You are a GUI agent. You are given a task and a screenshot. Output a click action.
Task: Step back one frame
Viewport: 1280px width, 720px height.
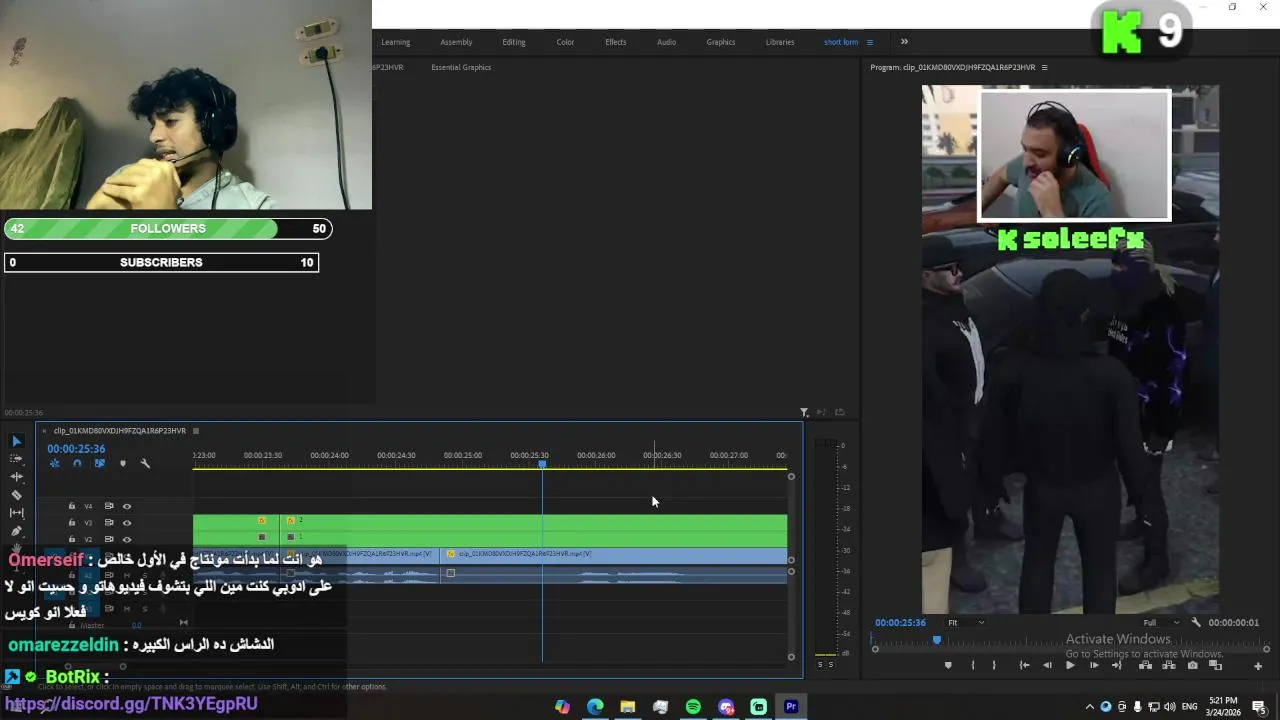(x=1047, y=665)
